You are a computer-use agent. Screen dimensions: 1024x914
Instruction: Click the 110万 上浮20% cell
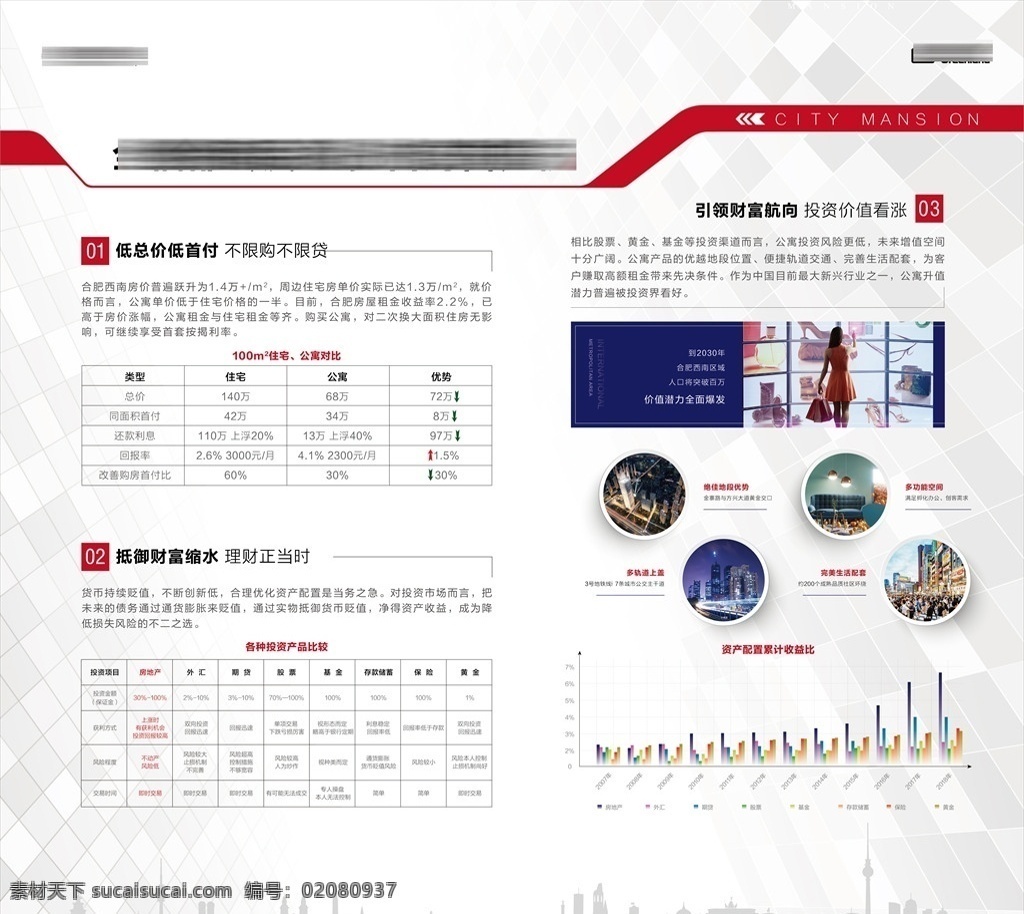[235, 435]
